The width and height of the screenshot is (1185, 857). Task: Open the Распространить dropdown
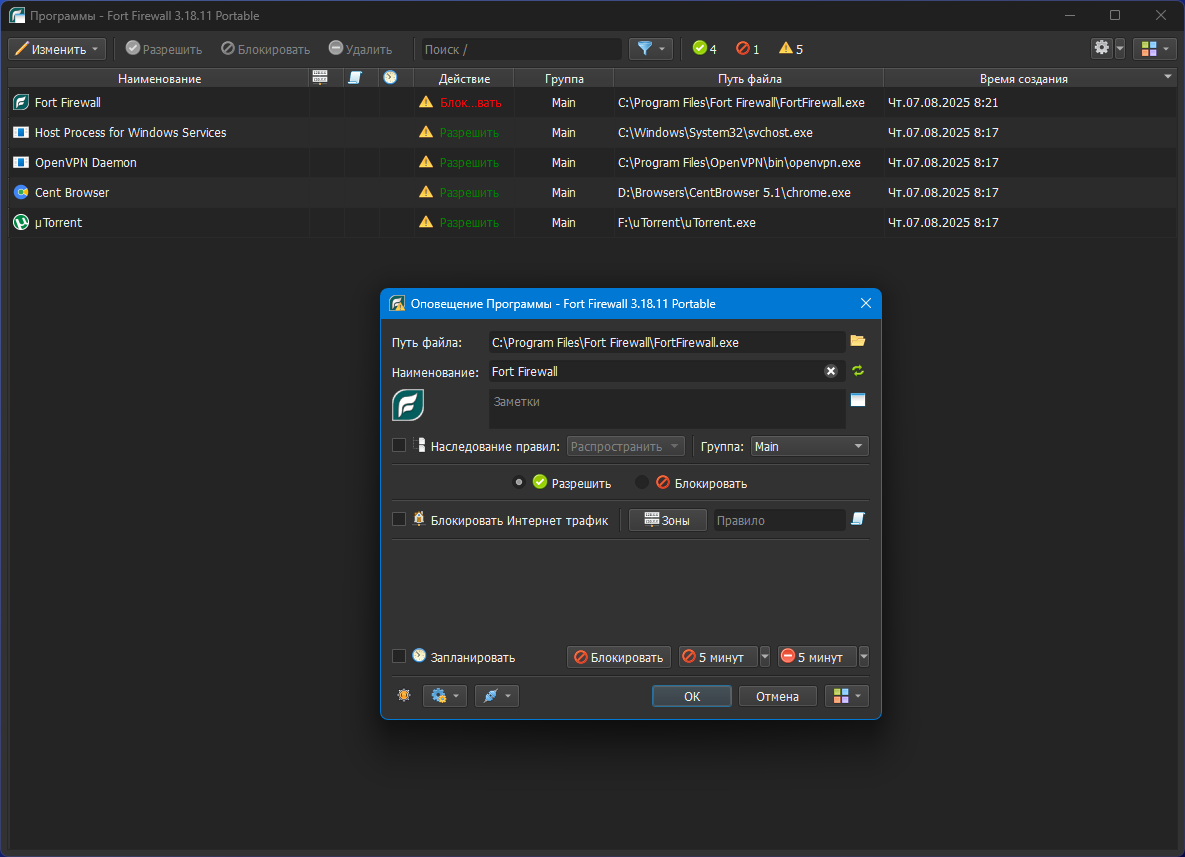pyautogui.click(x=626, y=446)
